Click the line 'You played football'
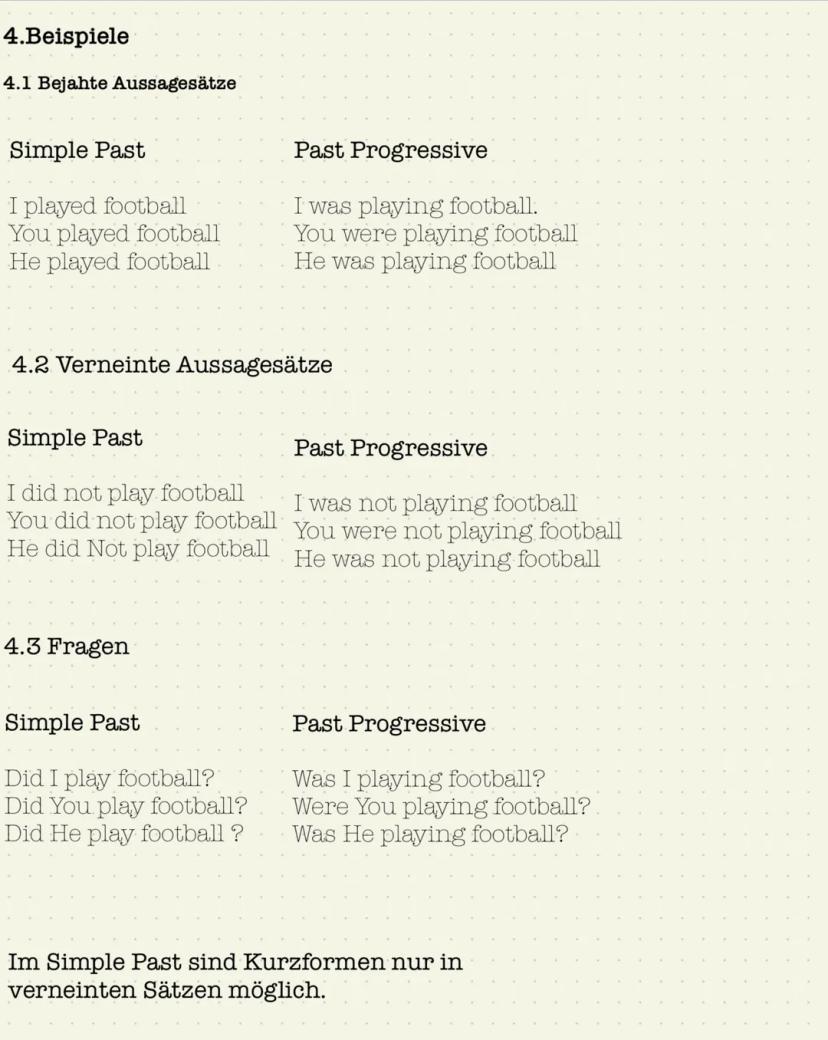The width and height of the screenshot is (828, 1040). tap(114, 235)
